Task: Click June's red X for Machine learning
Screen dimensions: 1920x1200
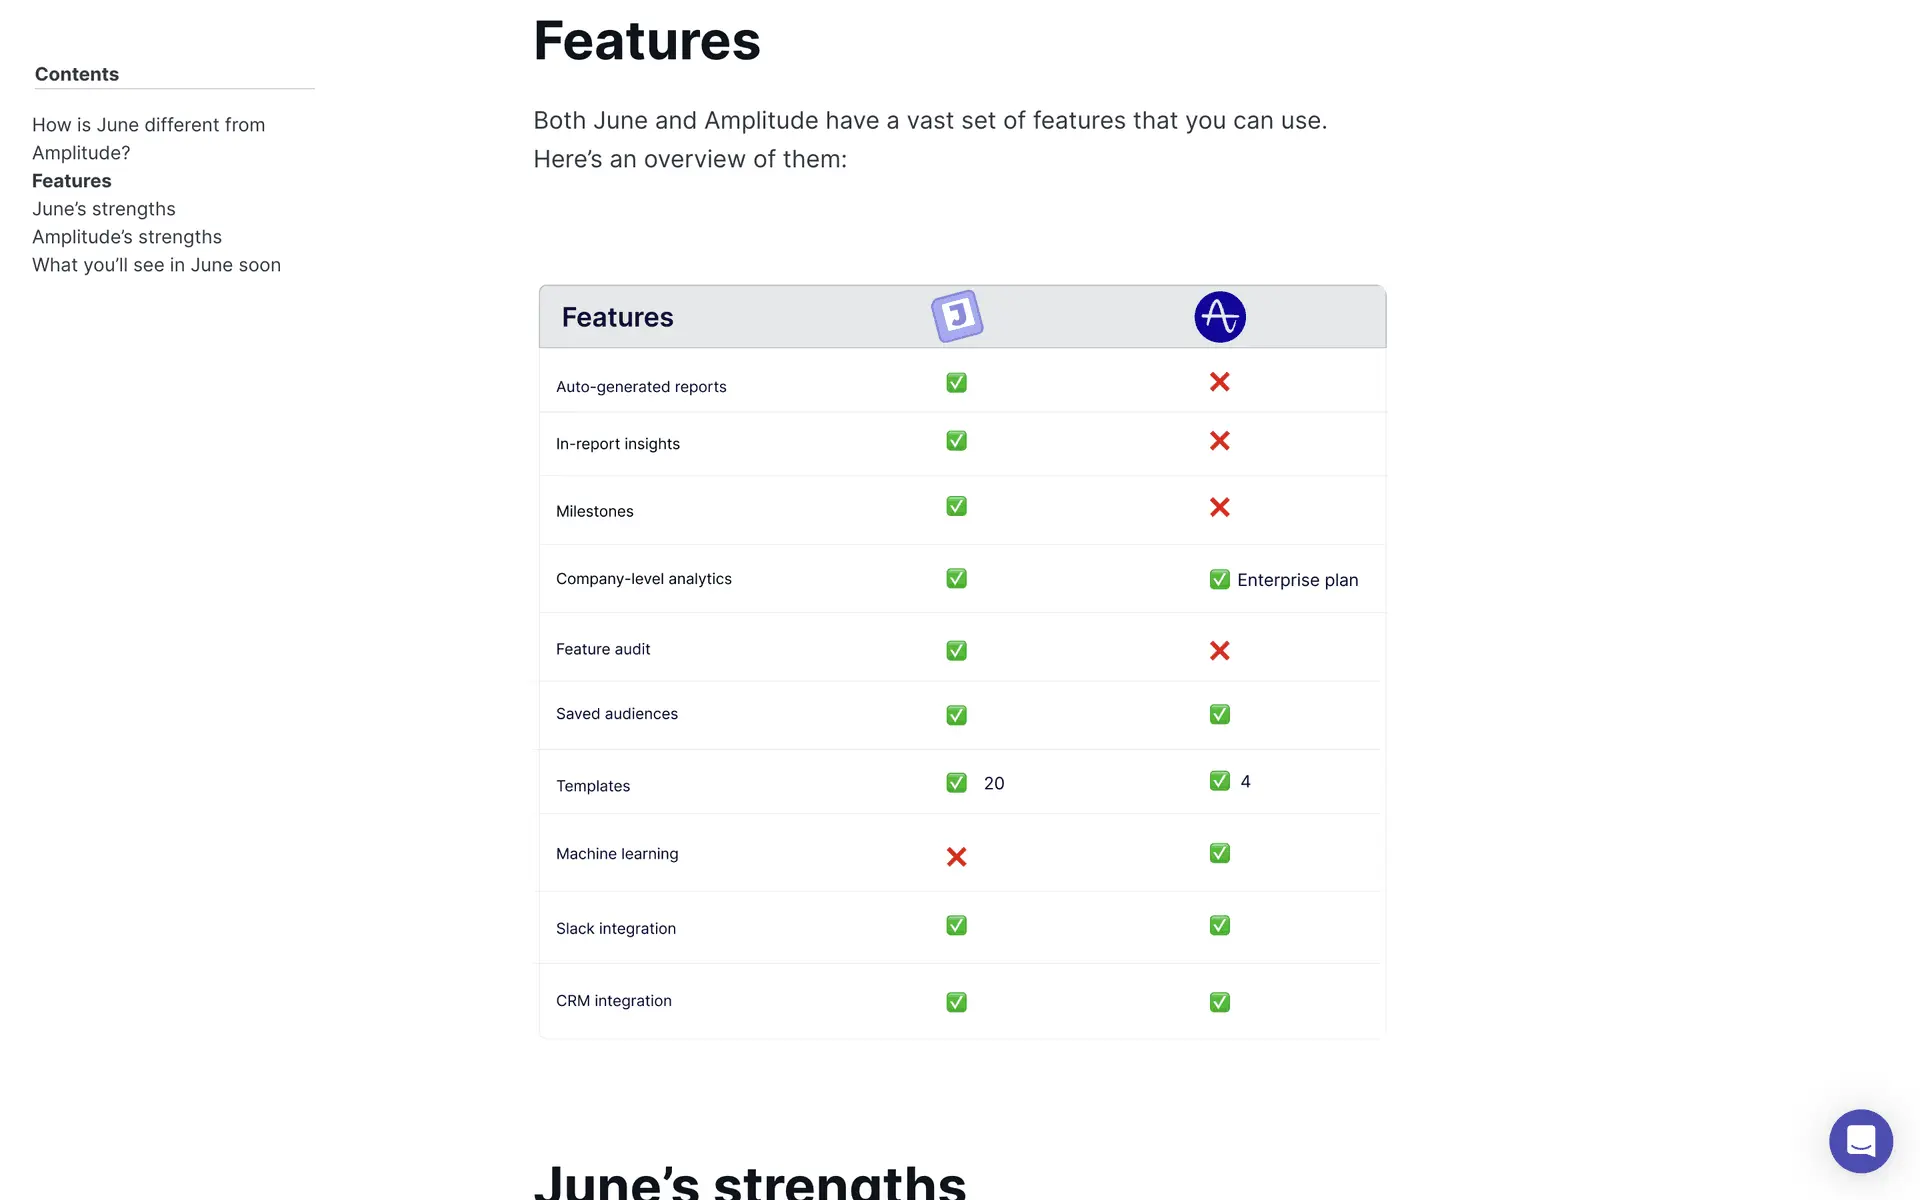Action: click(956, 857)
